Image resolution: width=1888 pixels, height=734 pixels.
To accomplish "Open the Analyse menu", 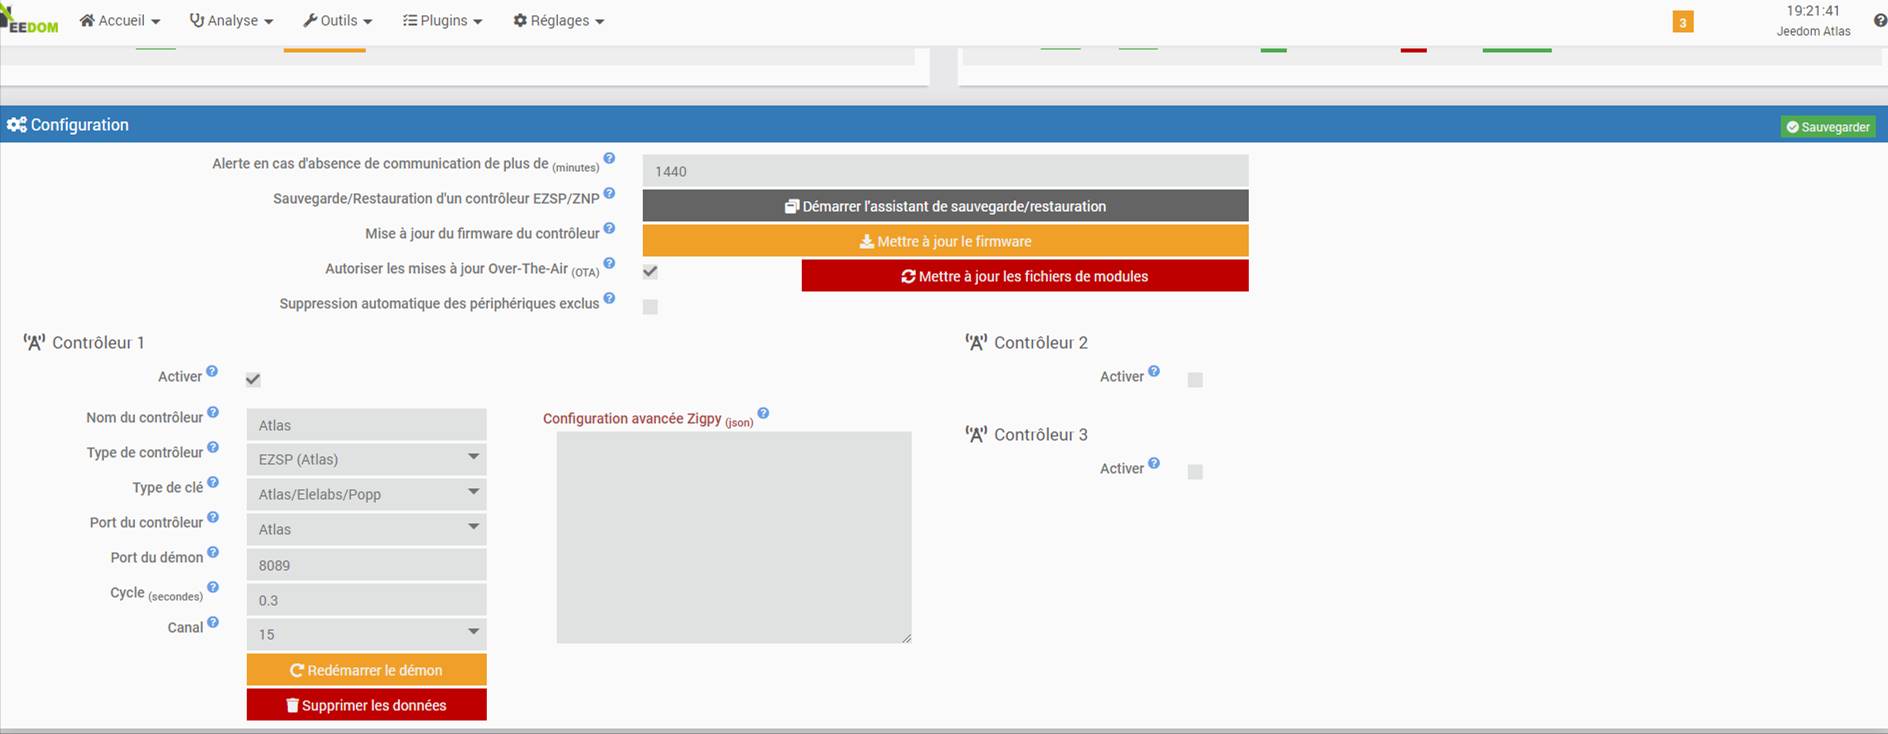I will [231, 20].
